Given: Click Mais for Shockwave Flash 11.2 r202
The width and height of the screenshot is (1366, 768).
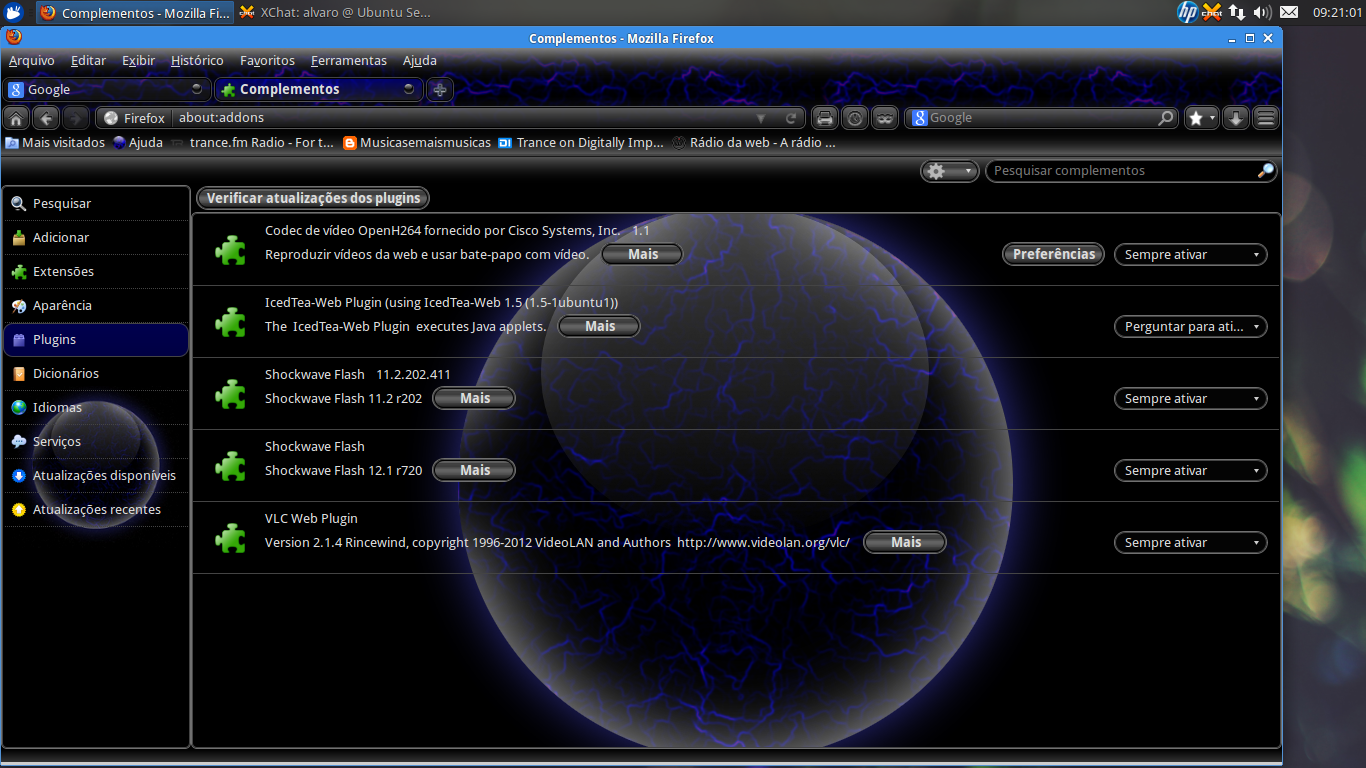Looking at the screenshot, I should (x=475, y=398).
